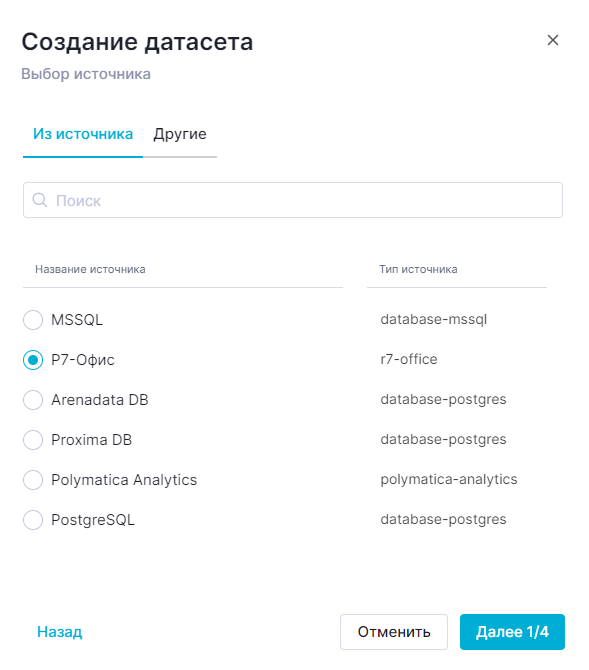Select Polymatica Analytics radio button

(33, 480)
